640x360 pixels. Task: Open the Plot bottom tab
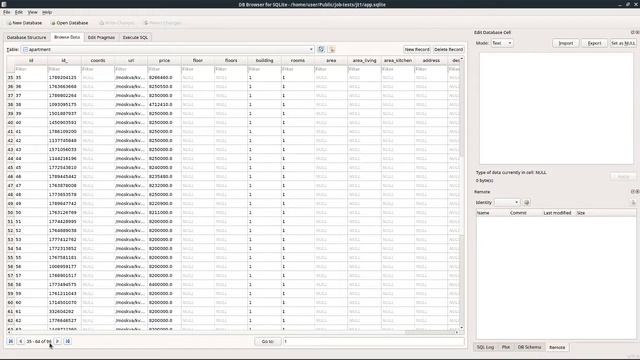pos(506,347)
